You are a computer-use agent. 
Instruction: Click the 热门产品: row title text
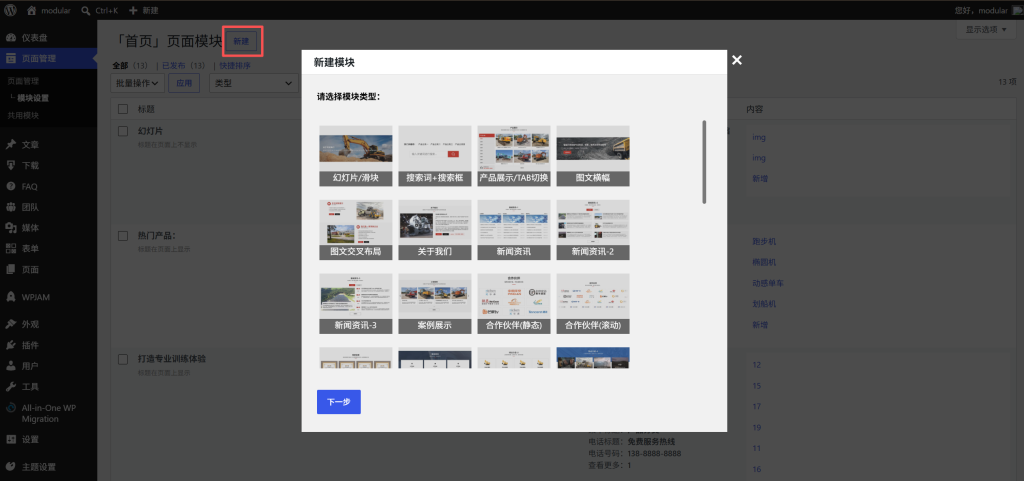(157, 236)
